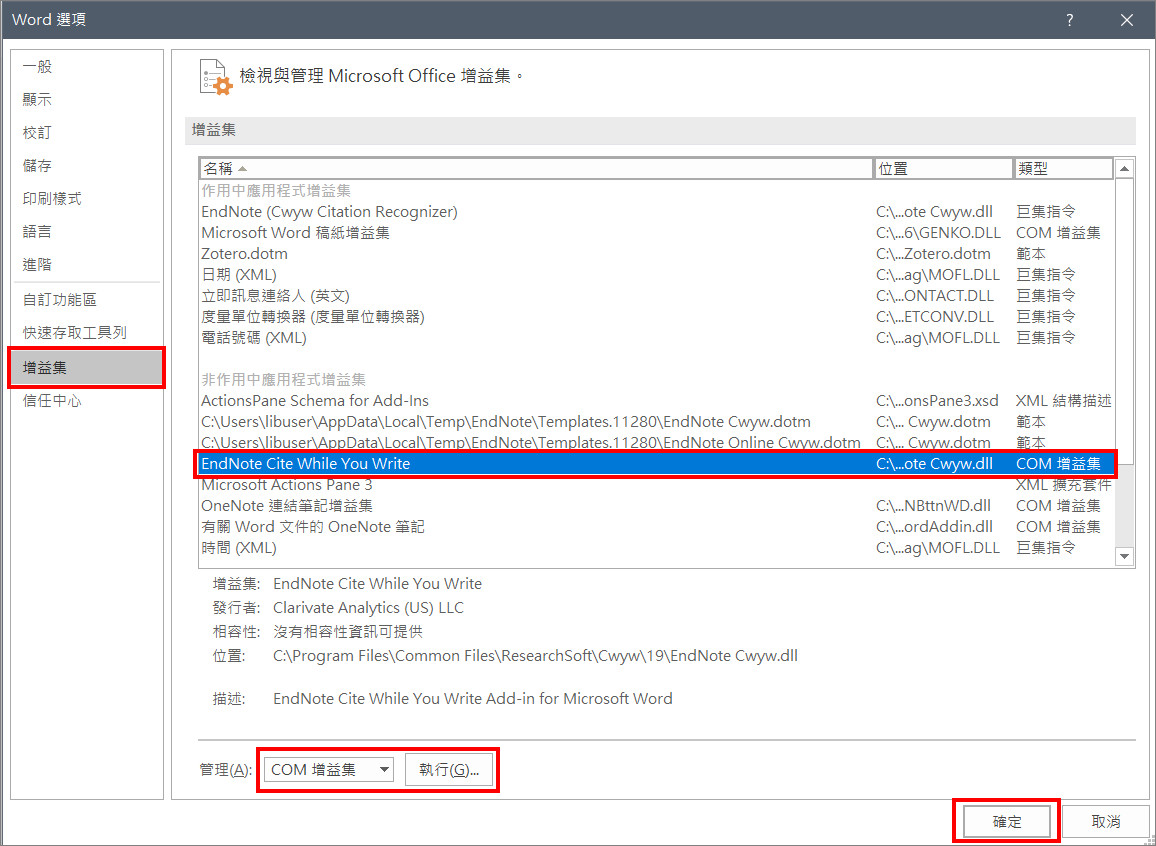Click the add-ins gear document icon
This screenshot has width=1156, height=846.
tap(215, 77)
